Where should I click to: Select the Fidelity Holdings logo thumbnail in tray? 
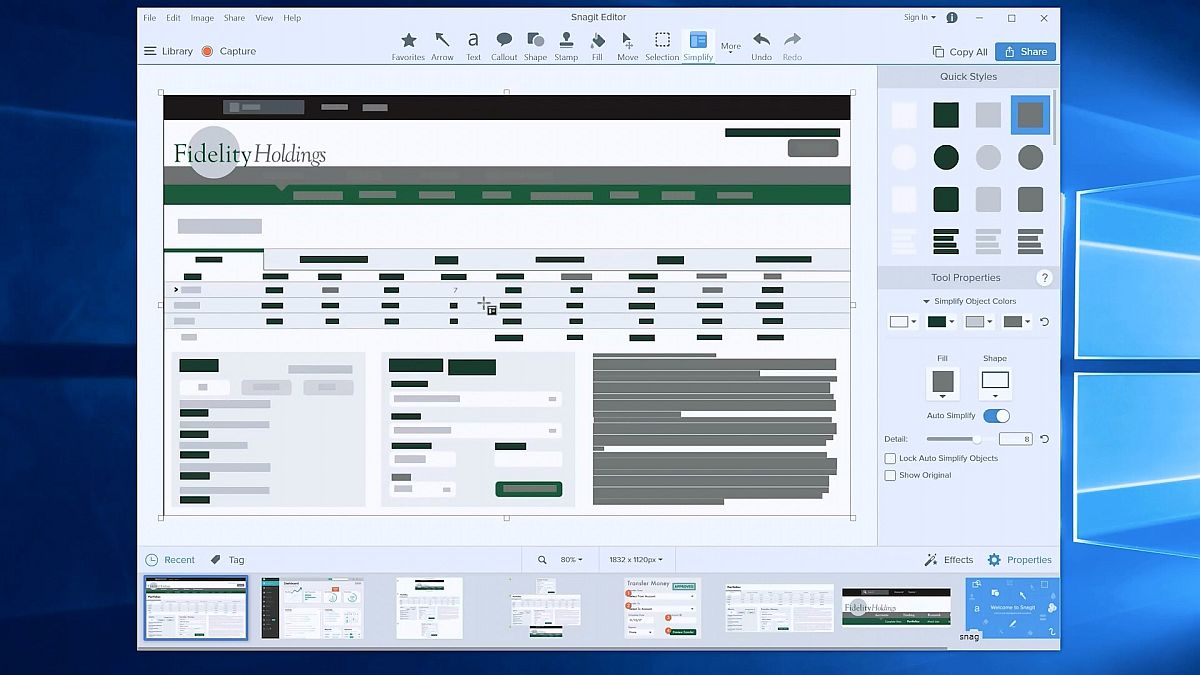882,607
